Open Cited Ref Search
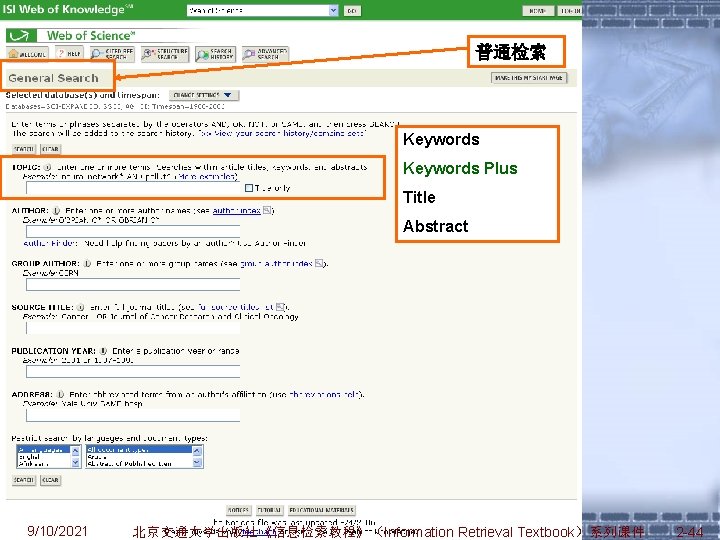 [112, 54]
